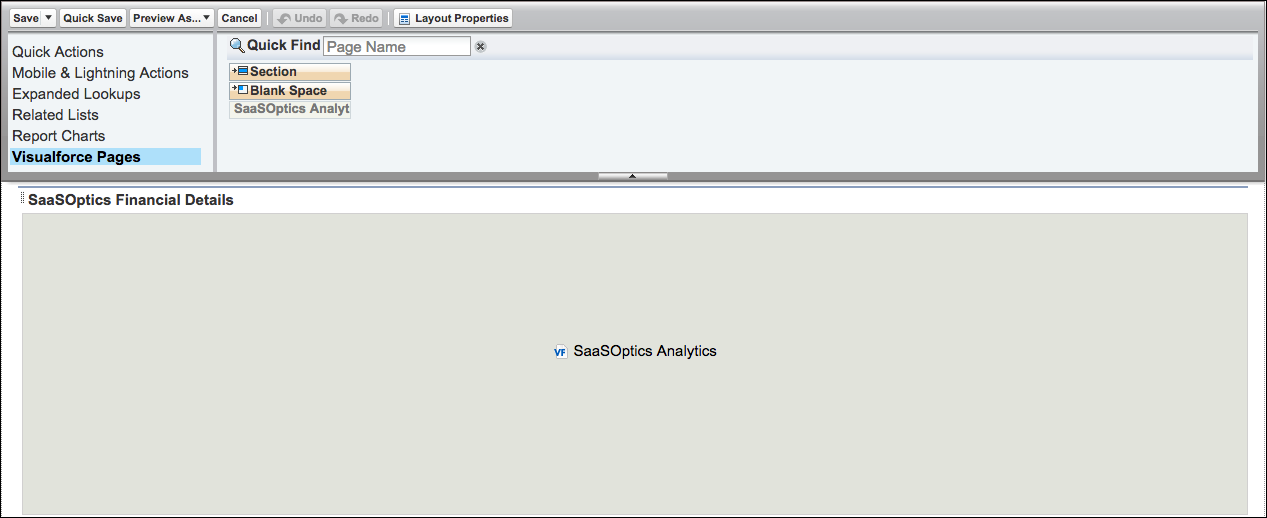Screen dimensions: 1267x518
Task: Clear the Quick Find search
Action: tap(480, 46)
